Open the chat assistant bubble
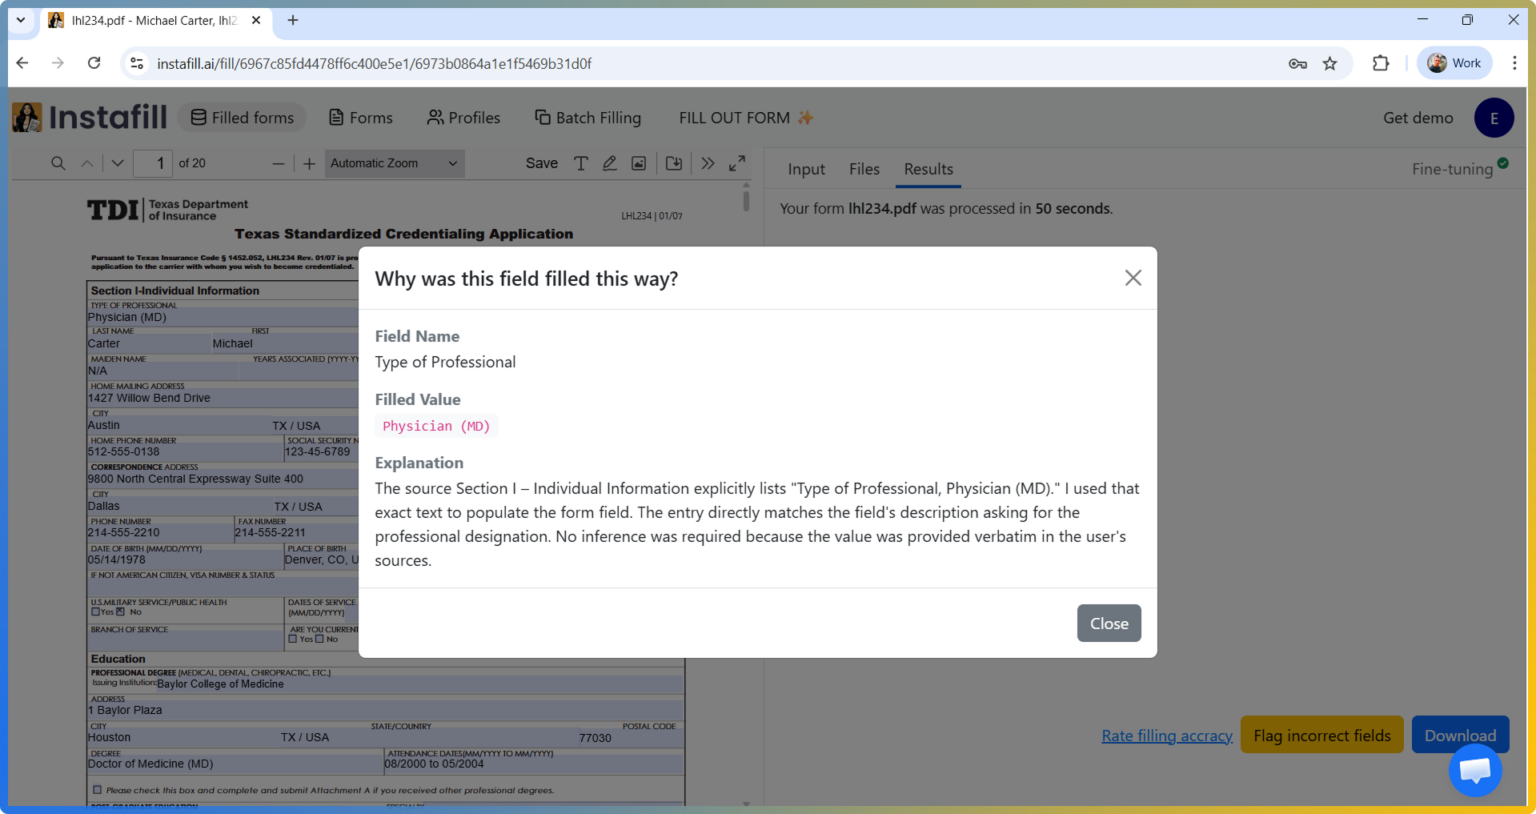 point(1474,770)
